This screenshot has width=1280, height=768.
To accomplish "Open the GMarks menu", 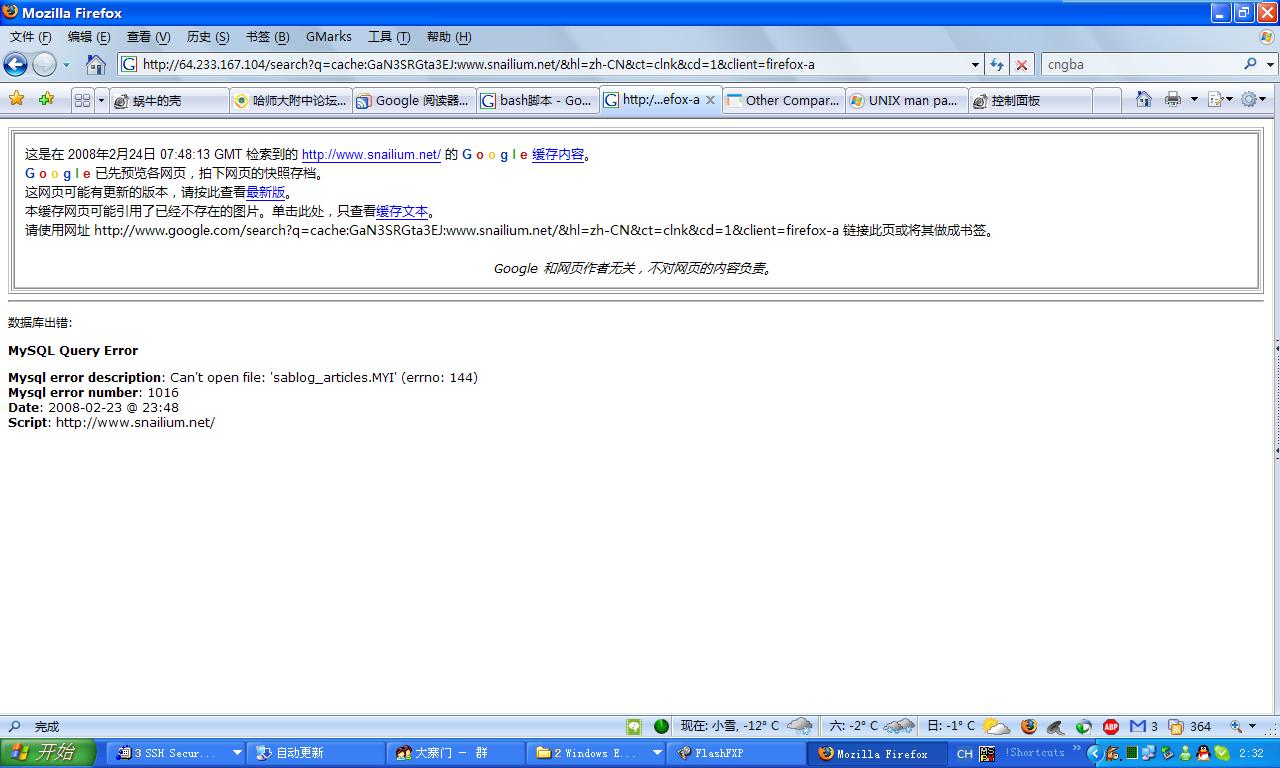I will click(x=329, y=37).
